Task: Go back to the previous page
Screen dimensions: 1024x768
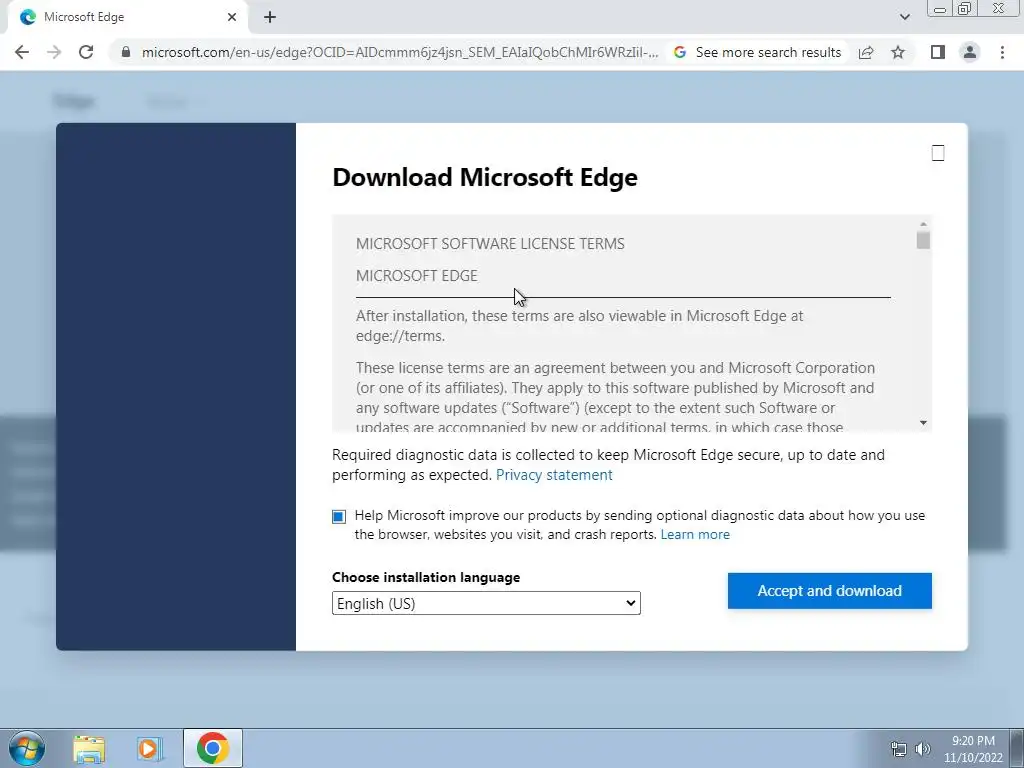Action: 22,52
